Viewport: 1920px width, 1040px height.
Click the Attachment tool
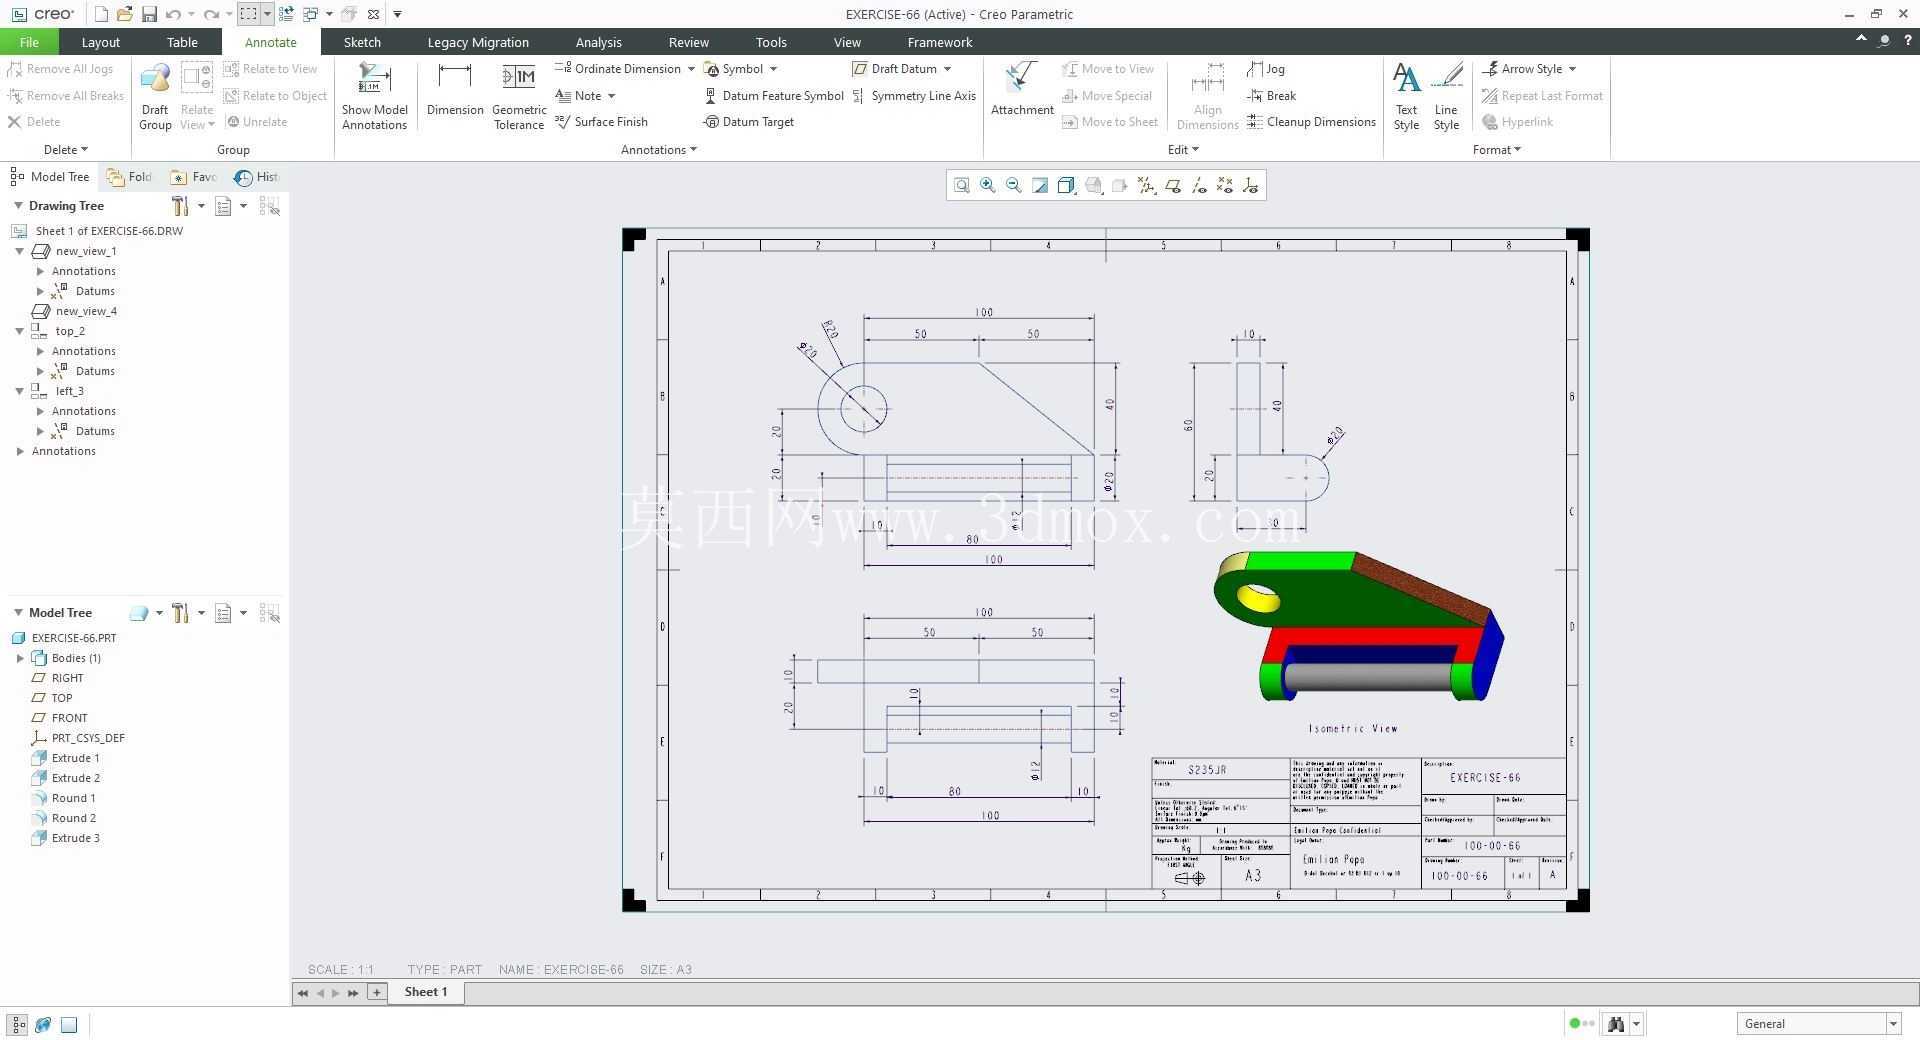pyautogui.click(x=1022, y=89)
